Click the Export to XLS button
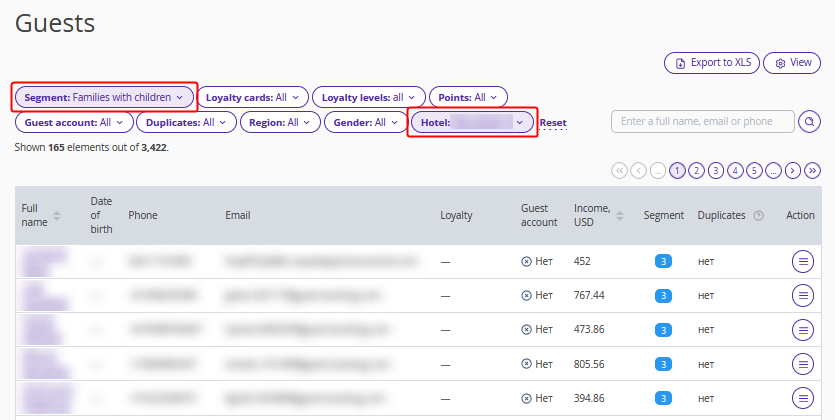The height and width of the screenshot is (420, 835). pos(711,62)
